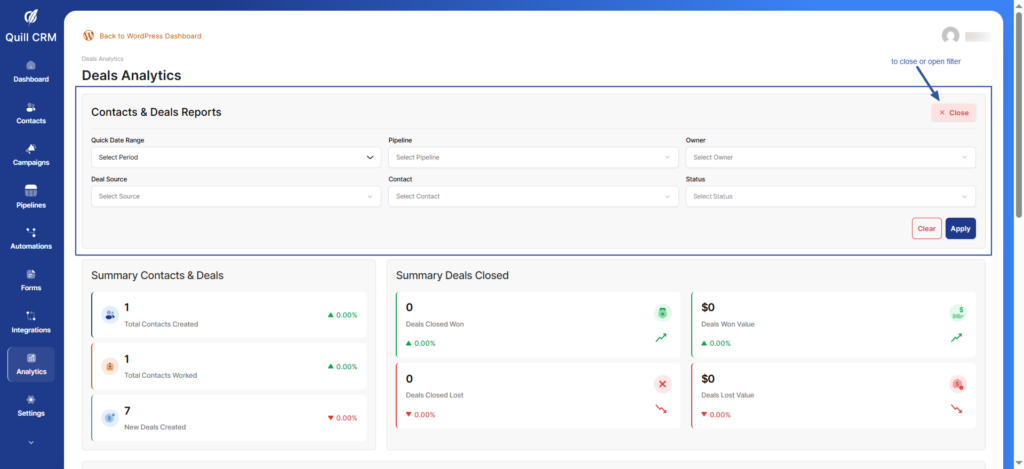The image size is (1024, 469).
Task: Open the Status filter dropdown
Action: tap(830, 197)
